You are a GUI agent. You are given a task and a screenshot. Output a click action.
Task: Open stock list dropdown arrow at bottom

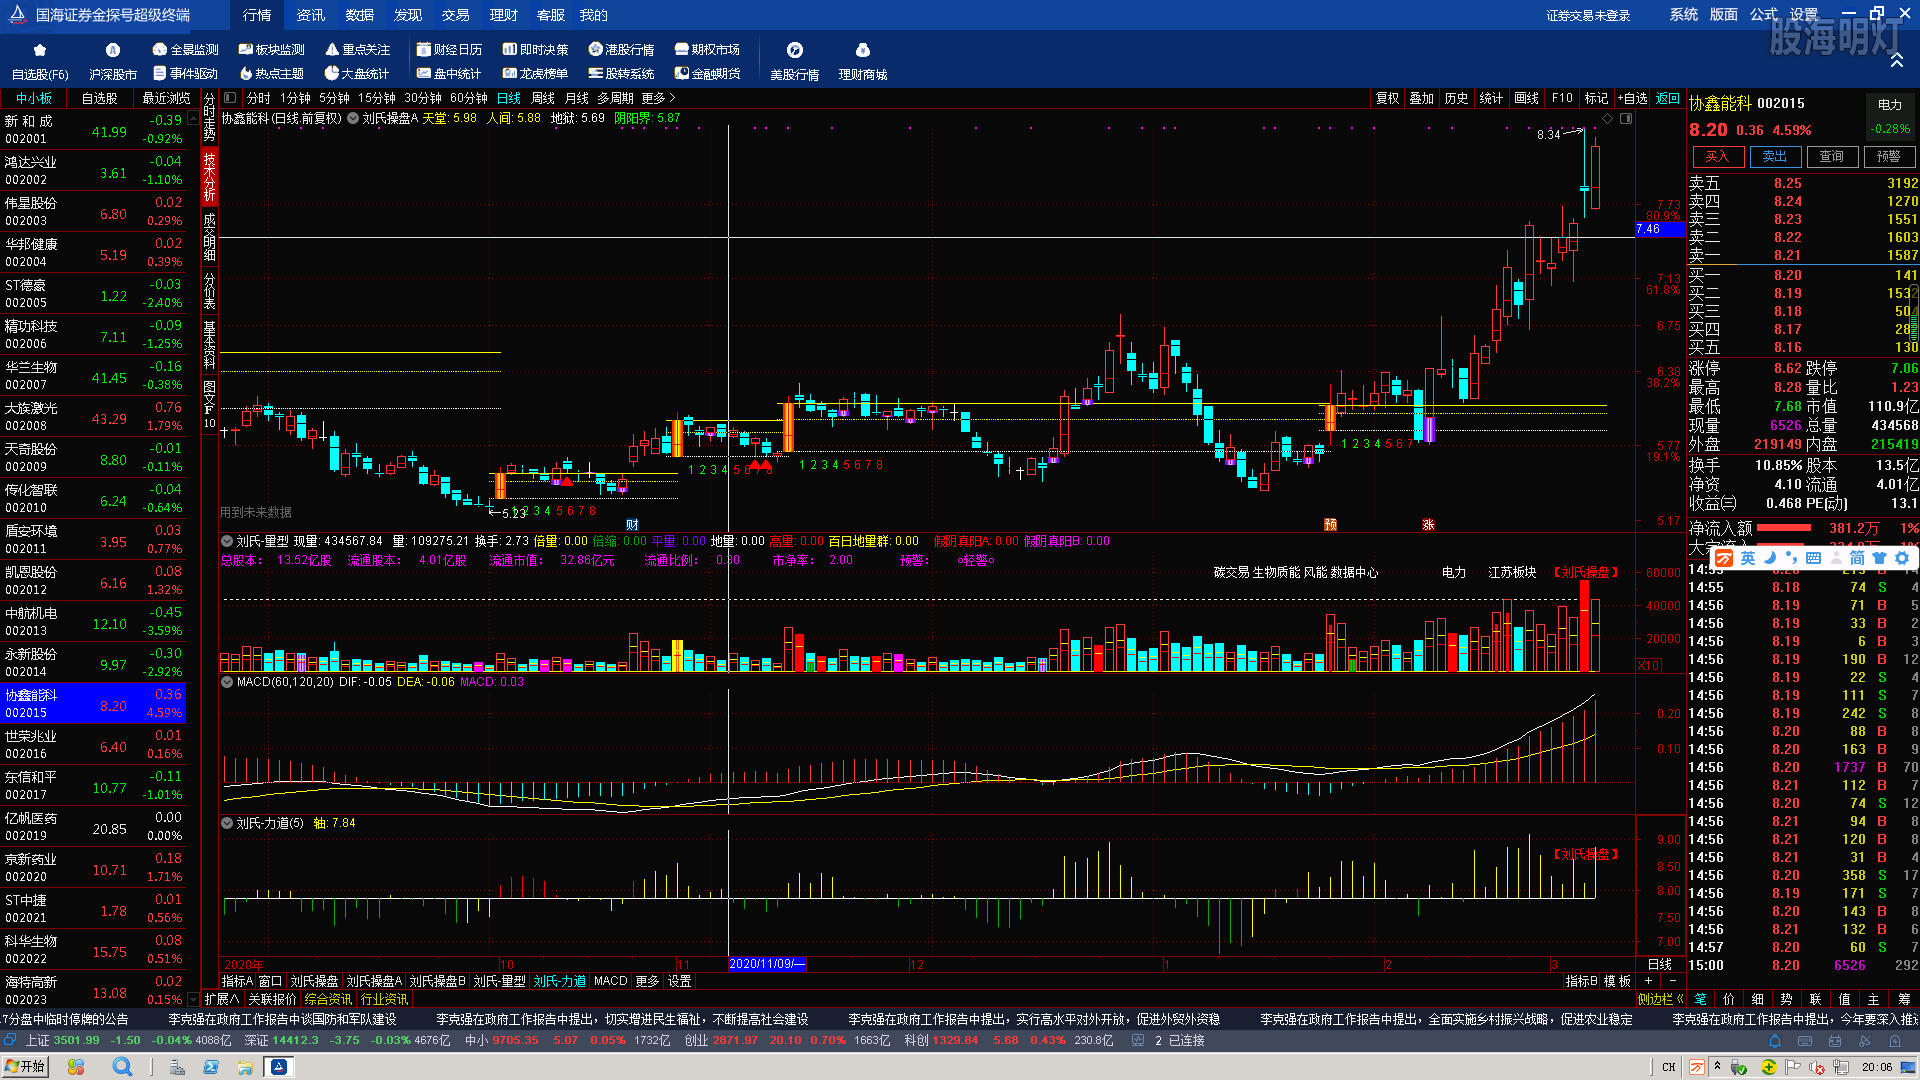tap(191, 999)
